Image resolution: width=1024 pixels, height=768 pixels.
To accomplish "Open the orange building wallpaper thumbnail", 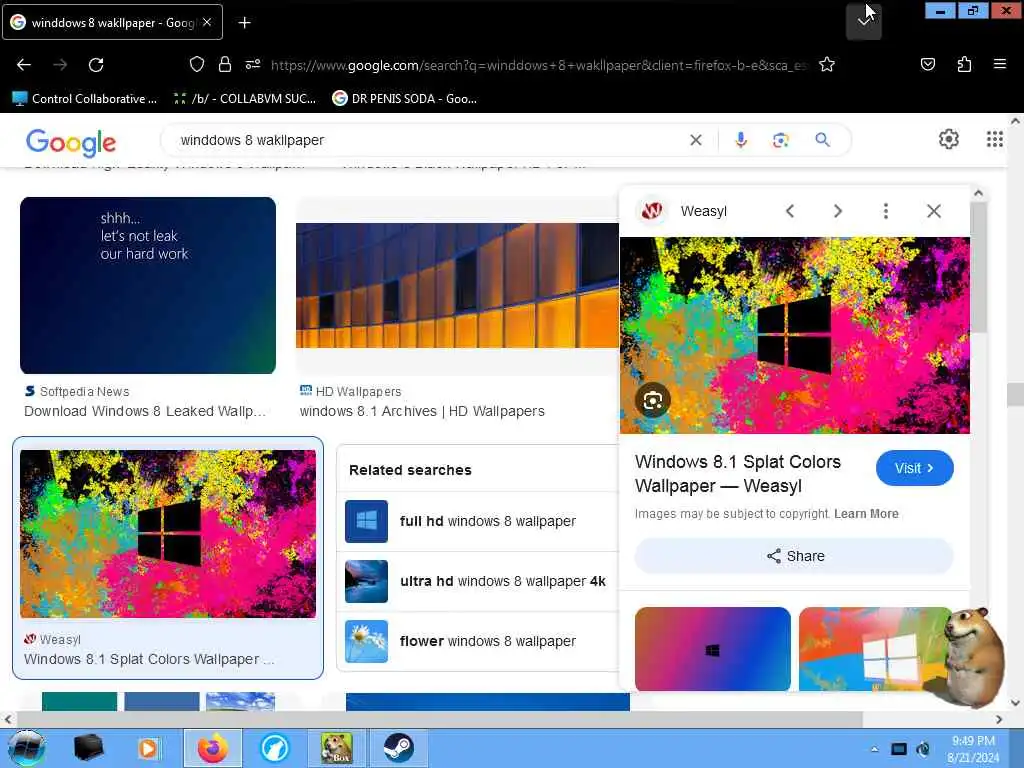I will point(457,285).
